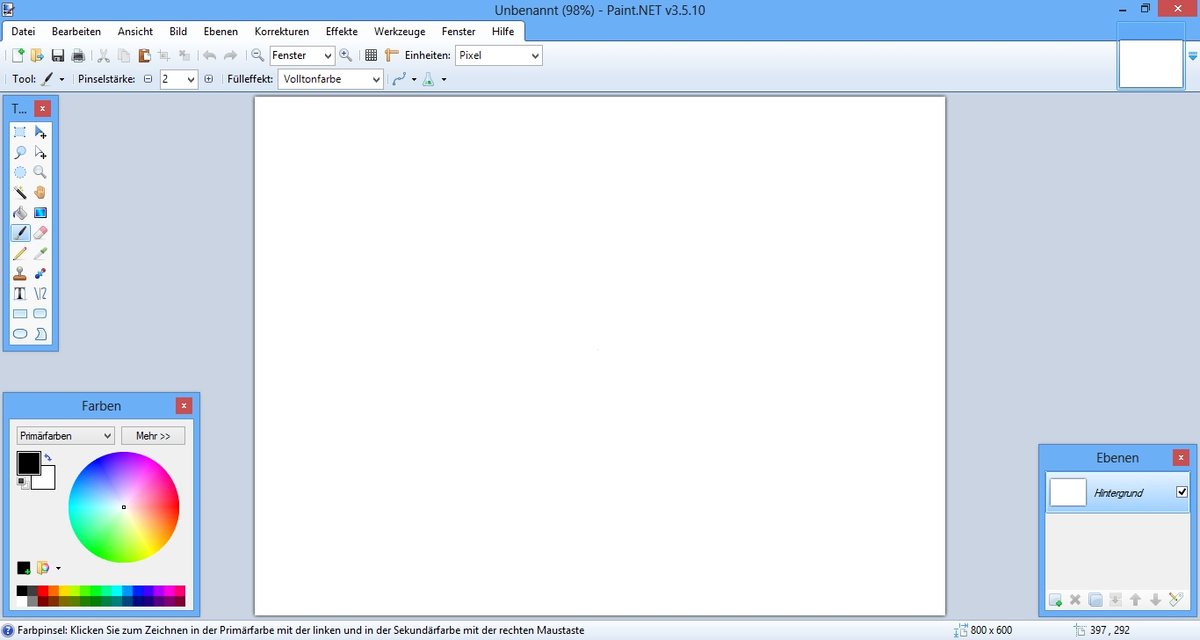Expand the Fülleffekt Volltonfarbe dropdown

331,79
